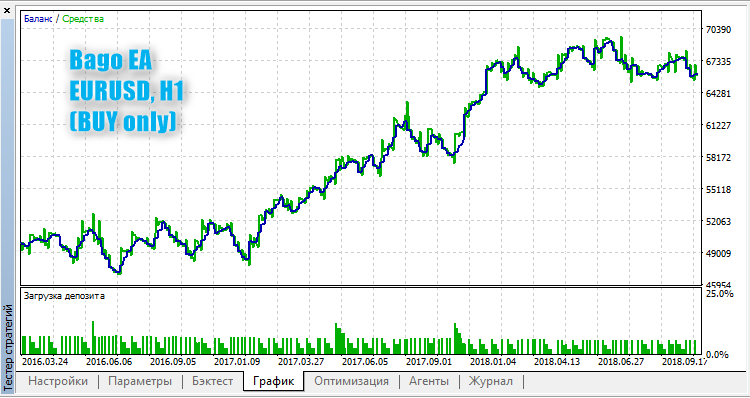Viewport: 750px width, 398px height.
Task: Click the 2017.06.05 date label
Action: 366,361
